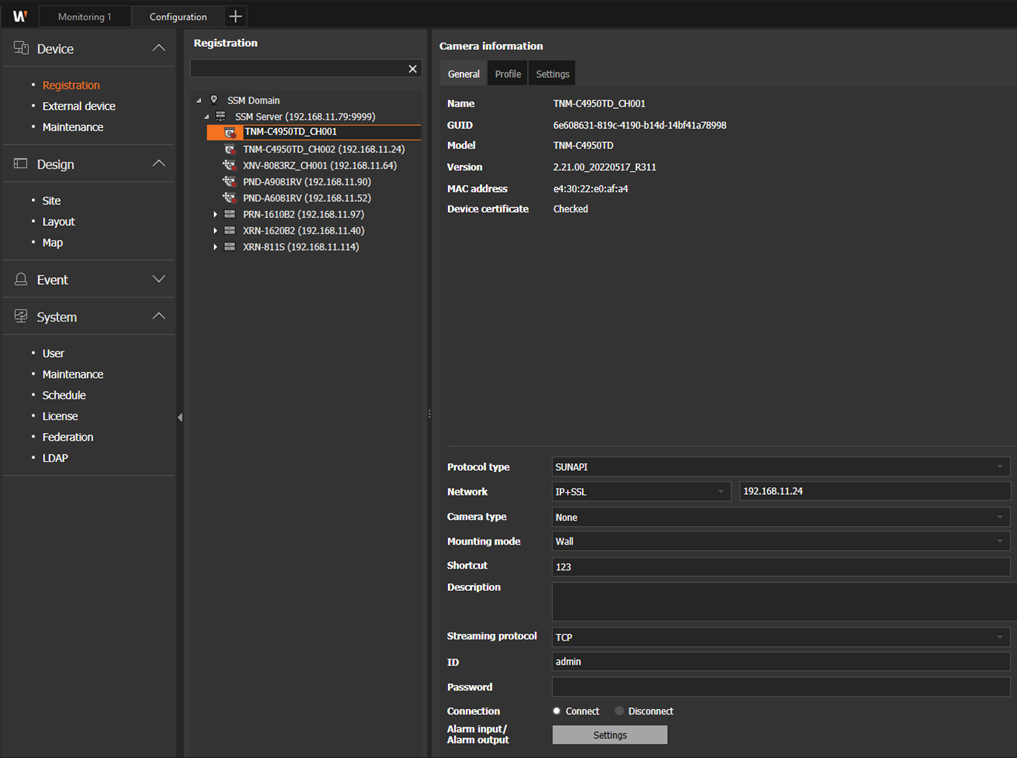Click the Wisenet W logo icon
This screenshot has height=758, width=1017.
[x=19, y=16]
